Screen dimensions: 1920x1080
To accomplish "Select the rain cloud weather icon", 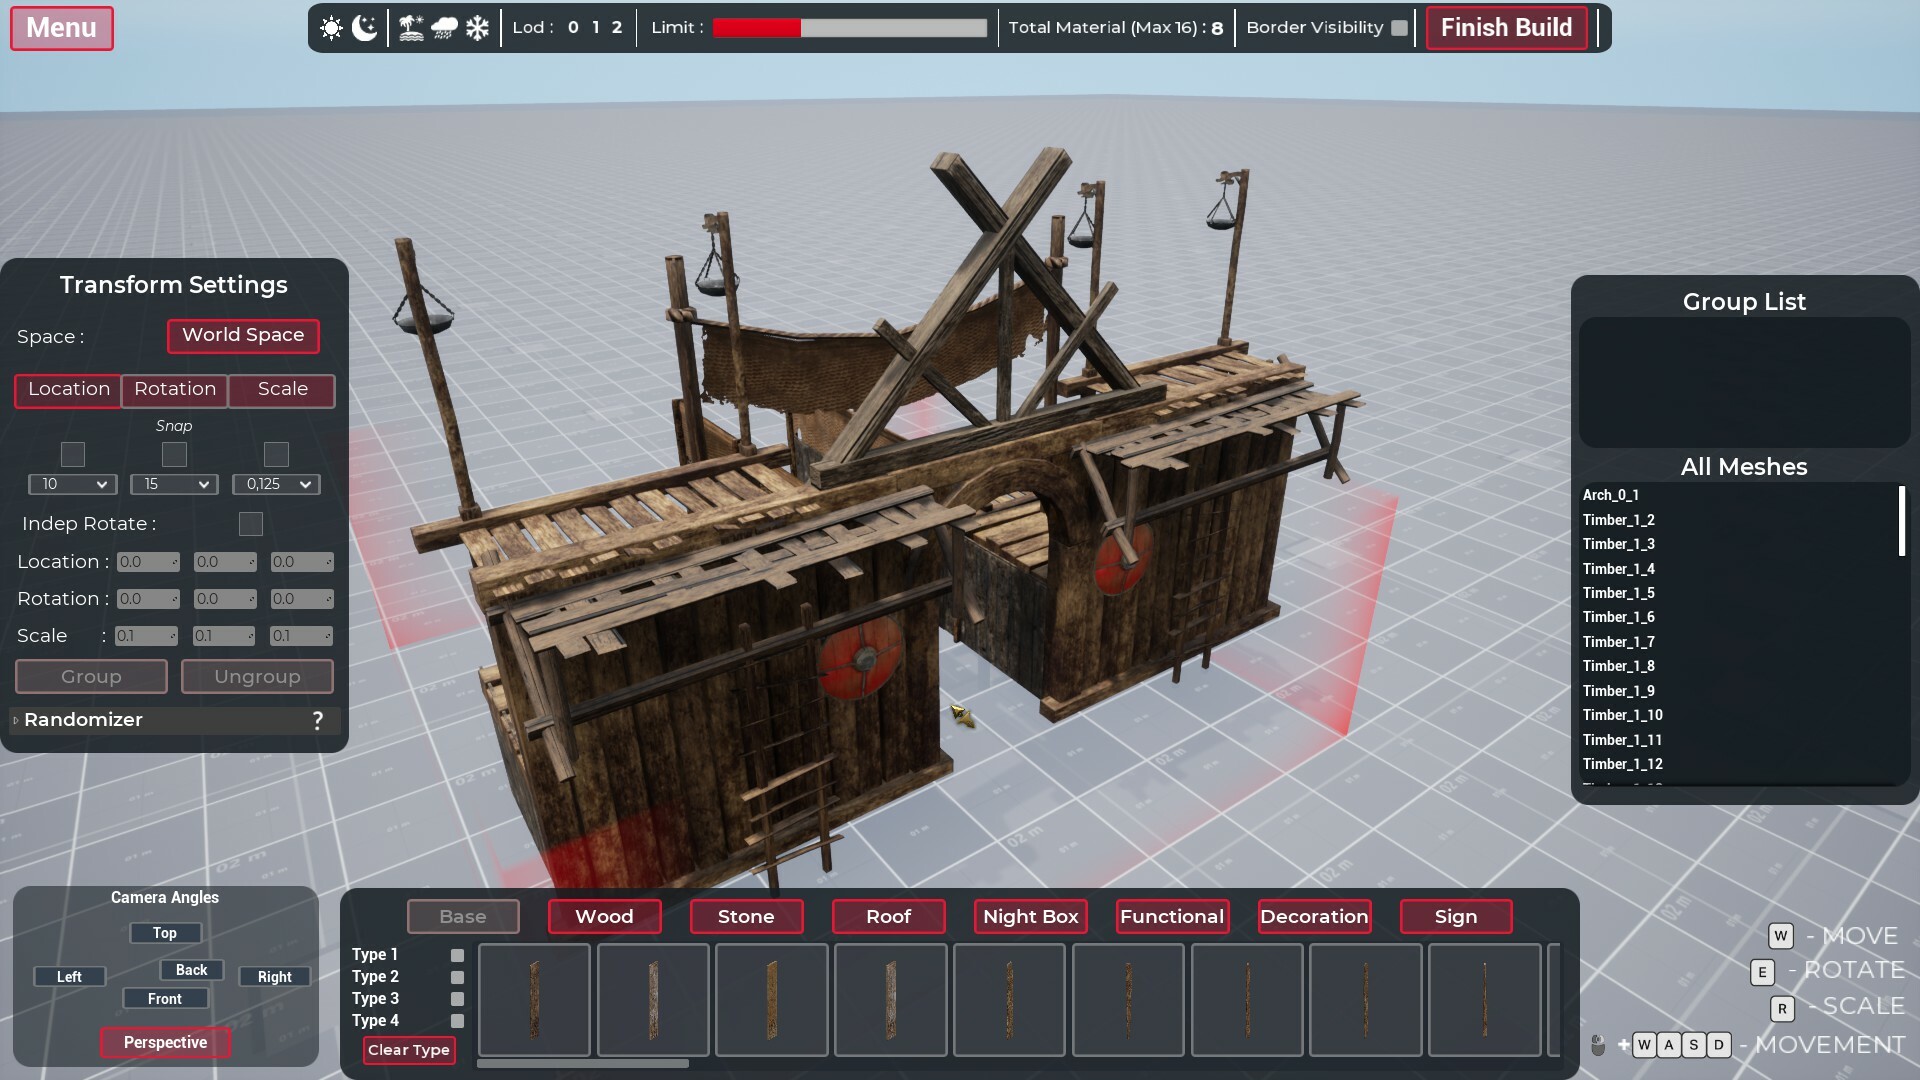I will pyautogui.click(x=444, y=28).
